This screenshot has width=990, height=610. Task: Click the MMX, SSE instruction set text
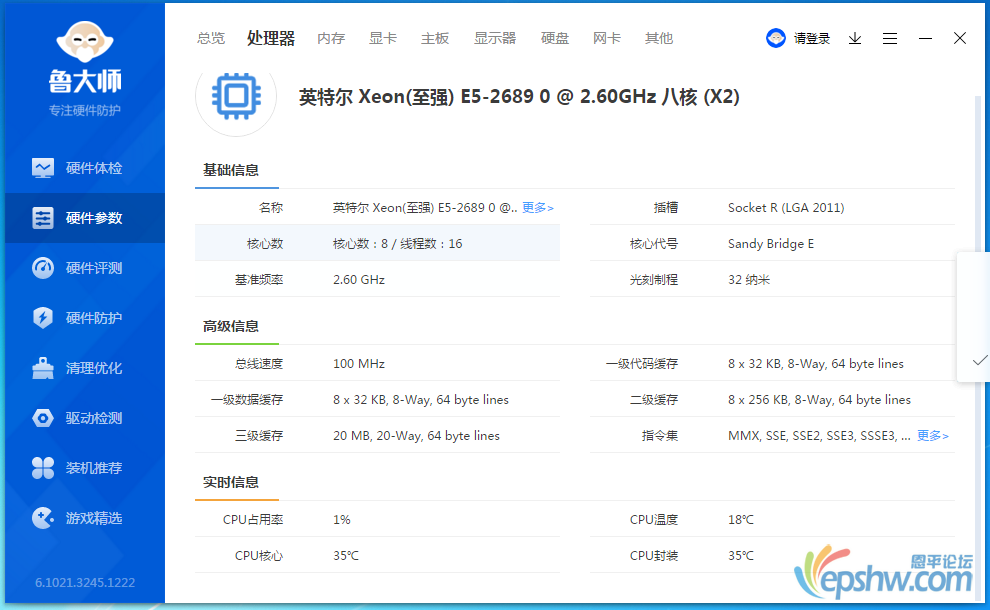pos(819,436)
